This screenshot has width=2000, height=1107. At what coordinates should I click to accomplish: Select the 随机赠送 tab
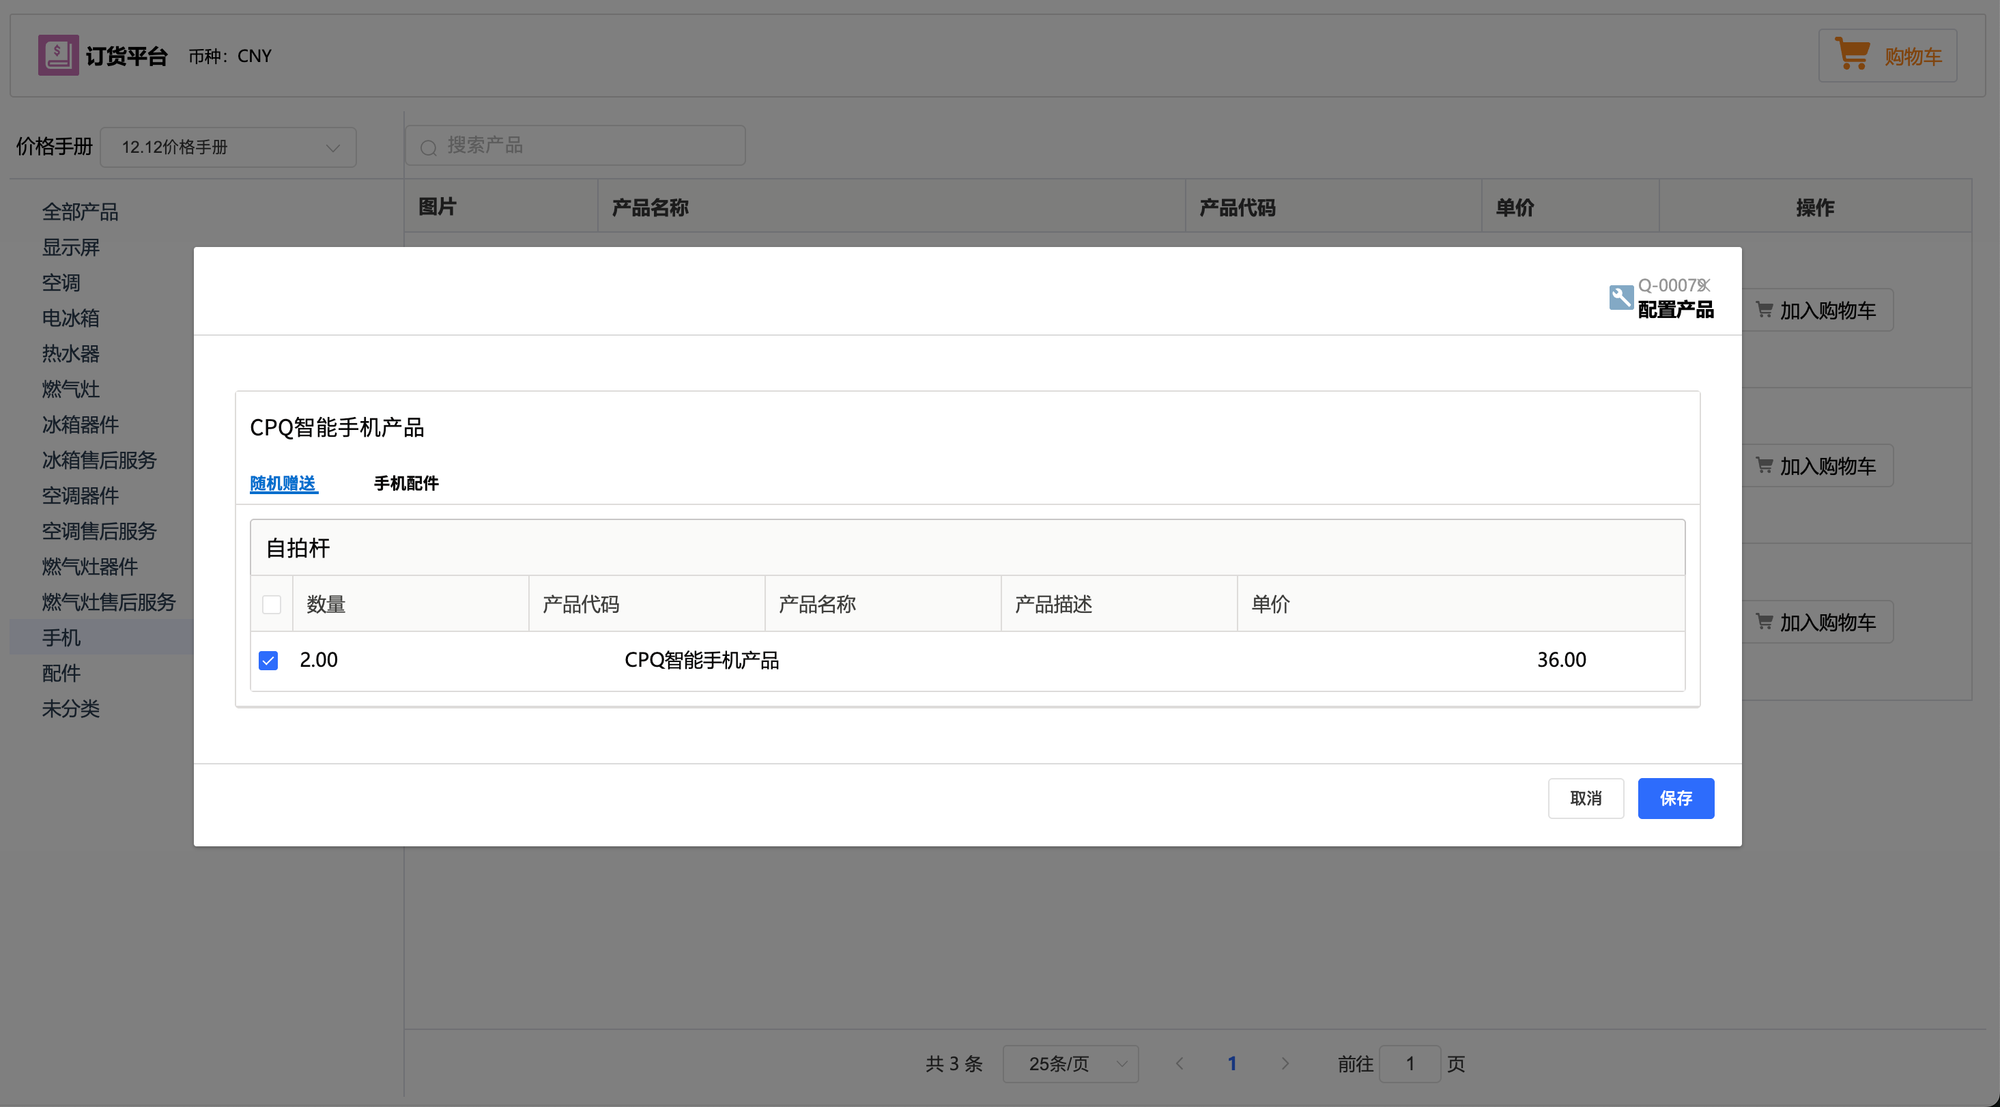click(x=283, y=484)
